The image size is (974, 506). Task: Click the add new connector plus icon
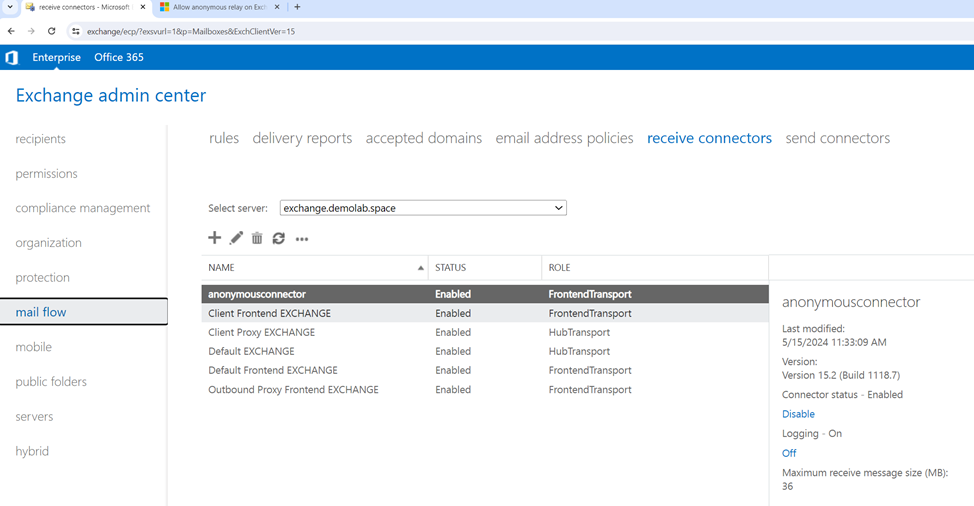[x=214, y=238]
